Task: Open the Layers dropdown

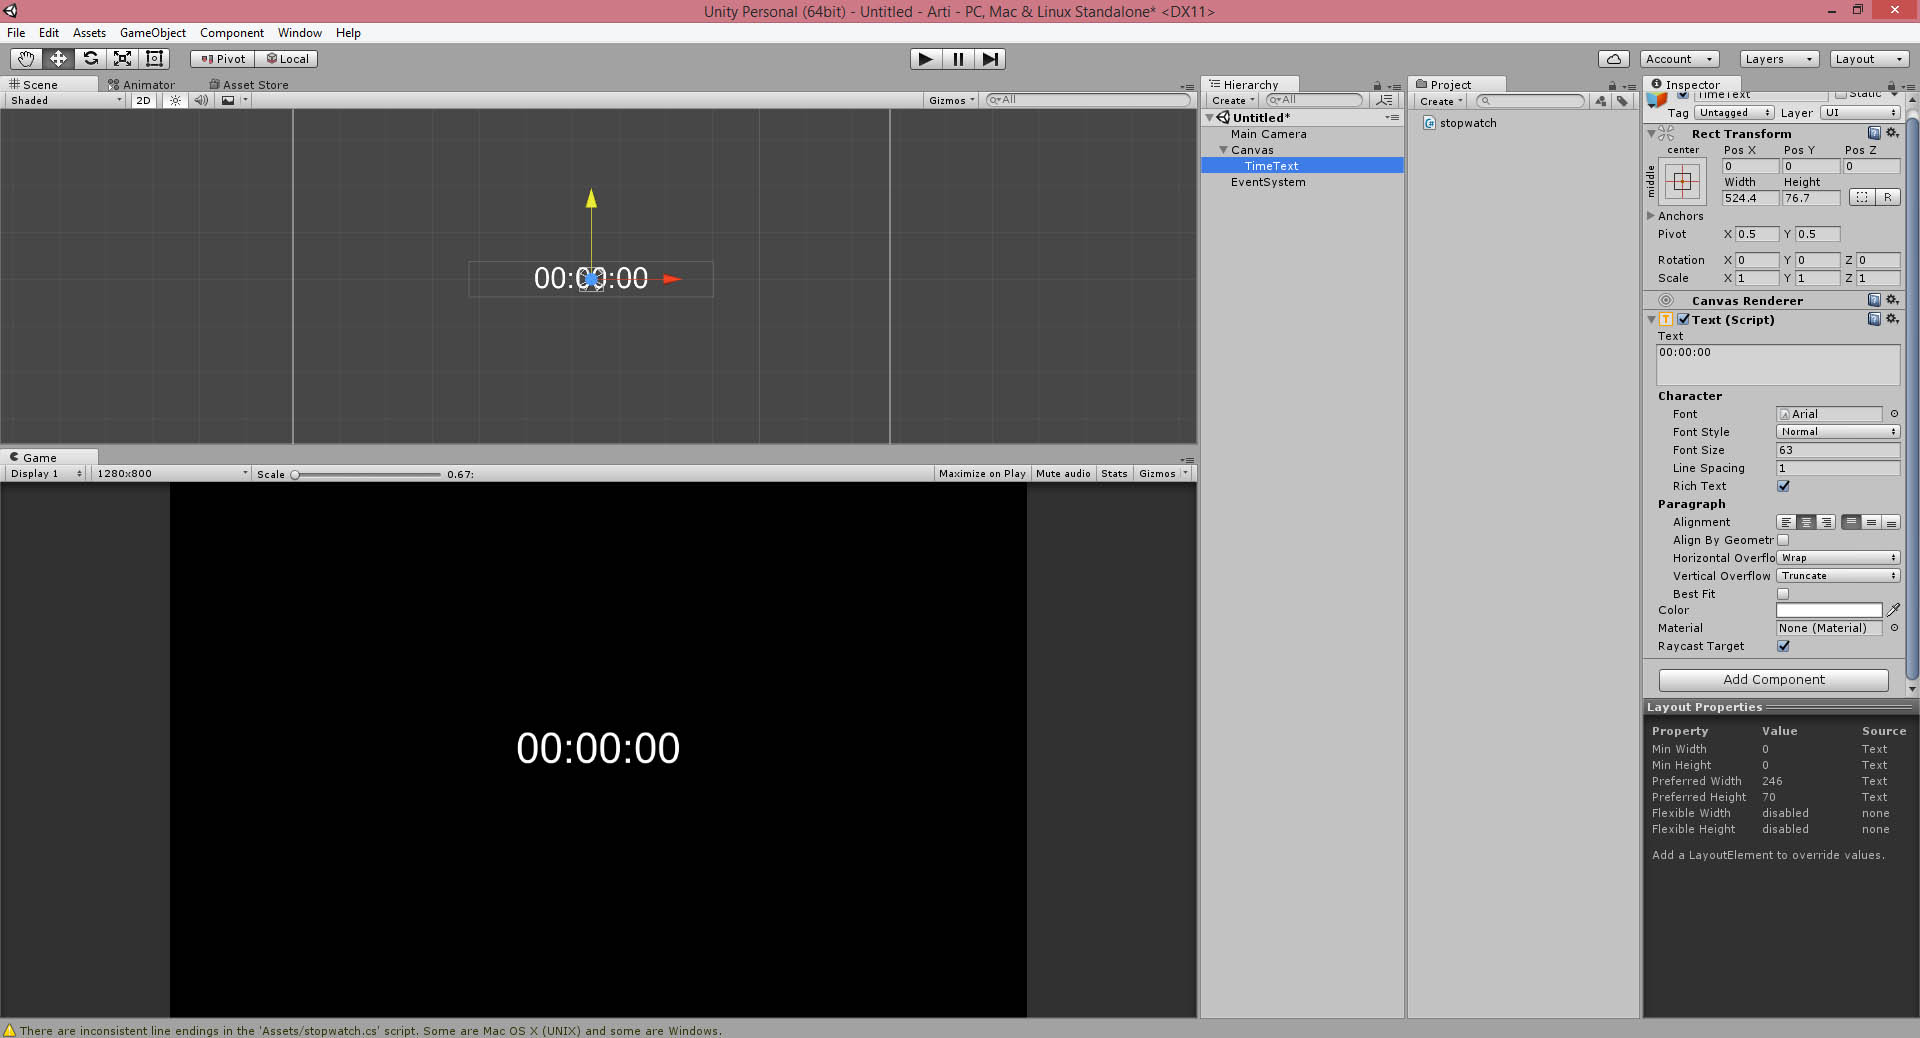Action: pyautogui.click(x=1779, y=59)
